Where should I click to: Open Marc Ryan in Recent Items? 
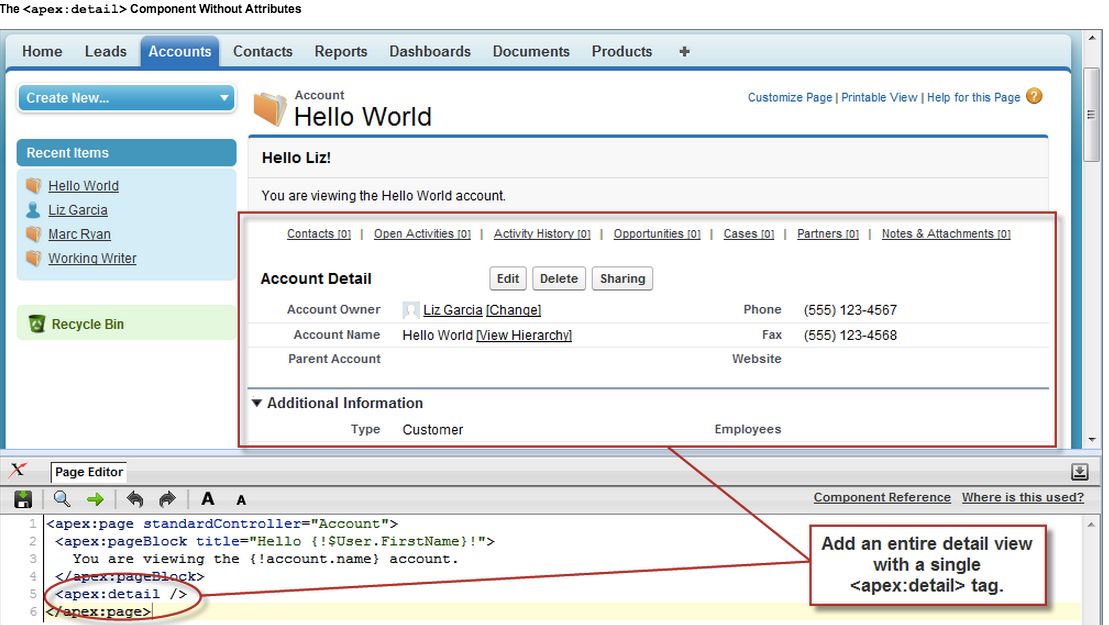[x=79, y=234]
